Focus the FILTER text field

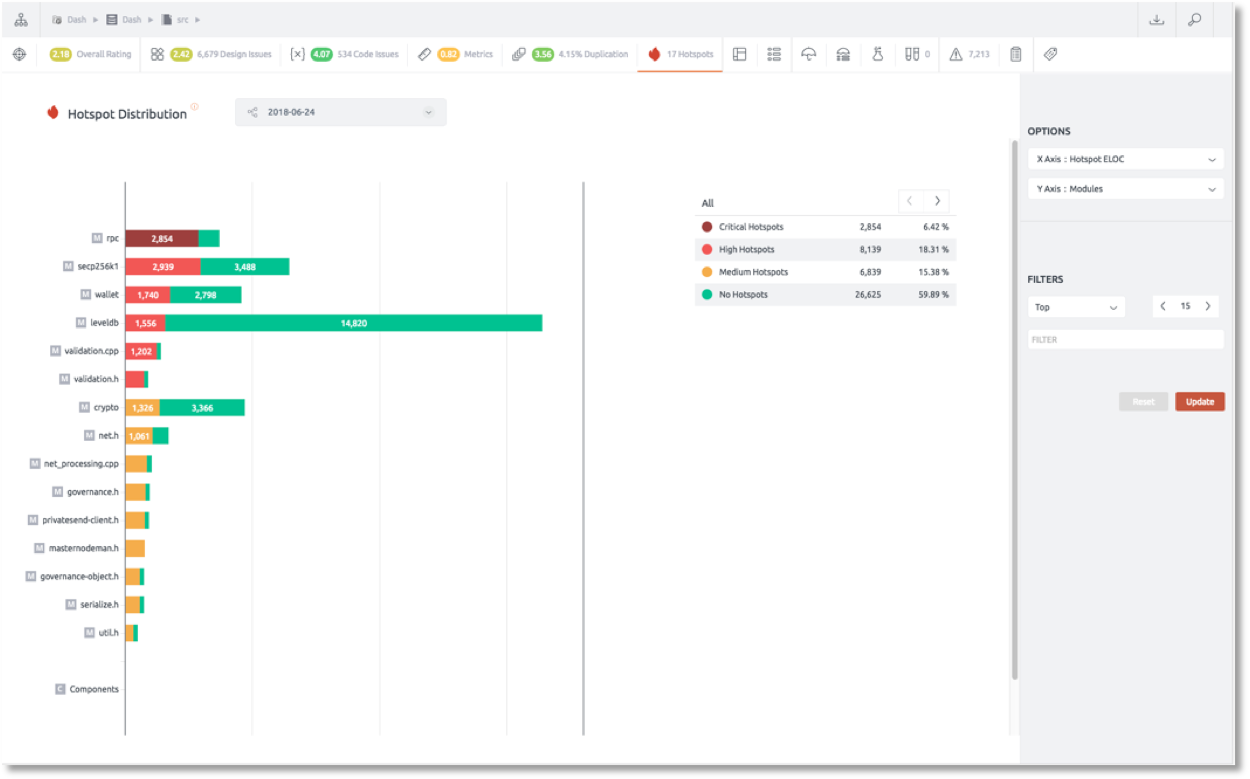[x=1126, y=340]
